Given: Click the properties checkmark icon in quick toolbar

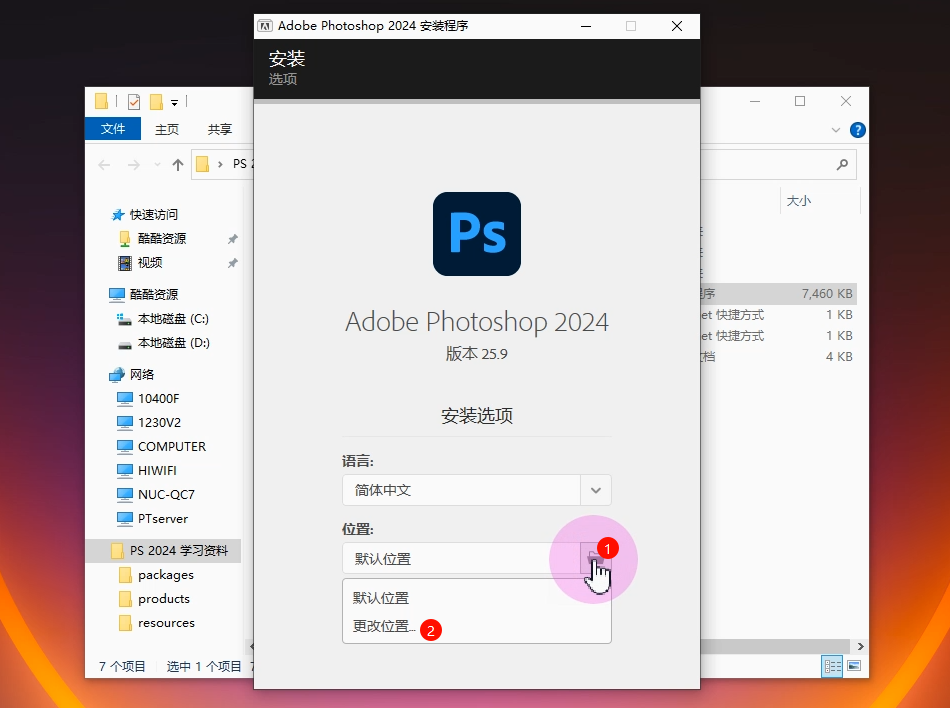Looking at the screenshot, I should [134, 101].
